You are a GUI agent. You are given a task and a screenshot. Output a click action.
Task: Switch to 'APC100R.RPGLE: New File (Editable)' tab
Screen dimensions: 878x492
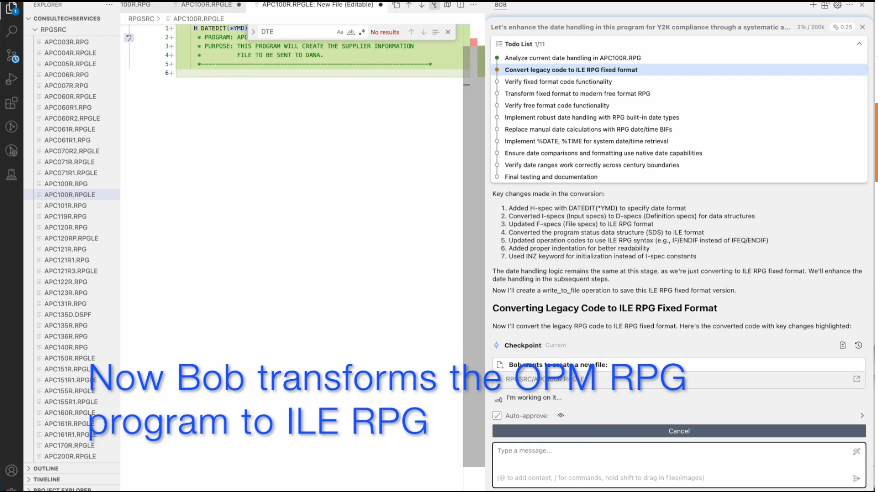[317, 4]
